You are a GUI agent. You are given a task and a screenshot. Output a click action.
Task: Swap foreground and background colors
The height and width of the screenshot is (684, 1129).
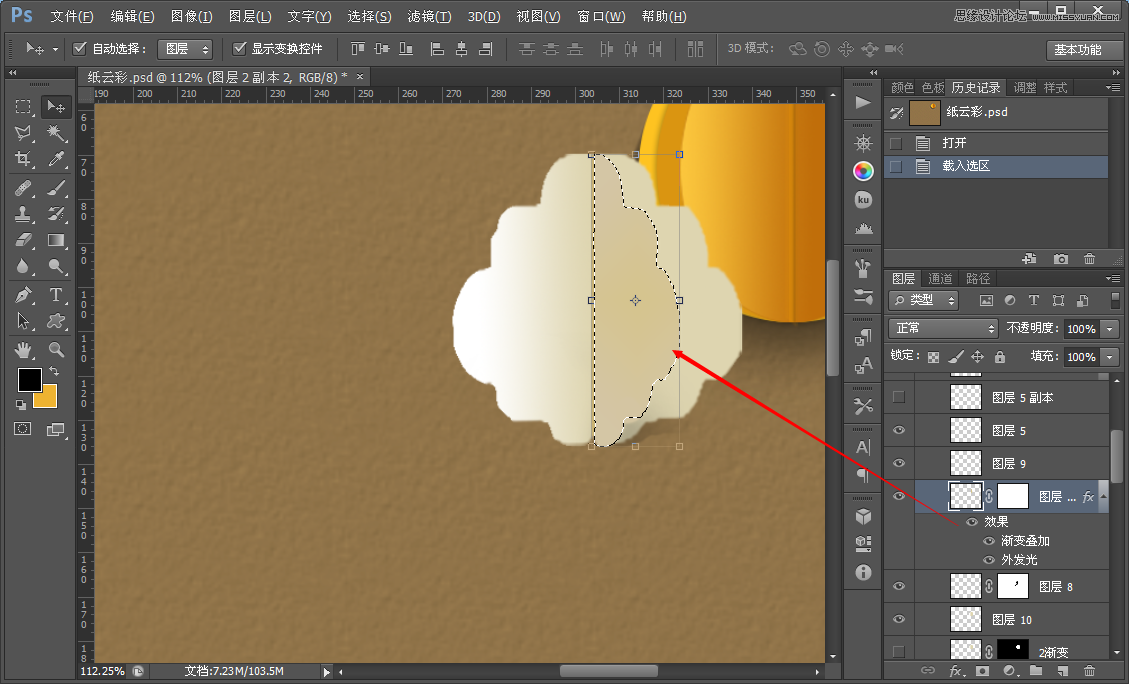point(53,372)
